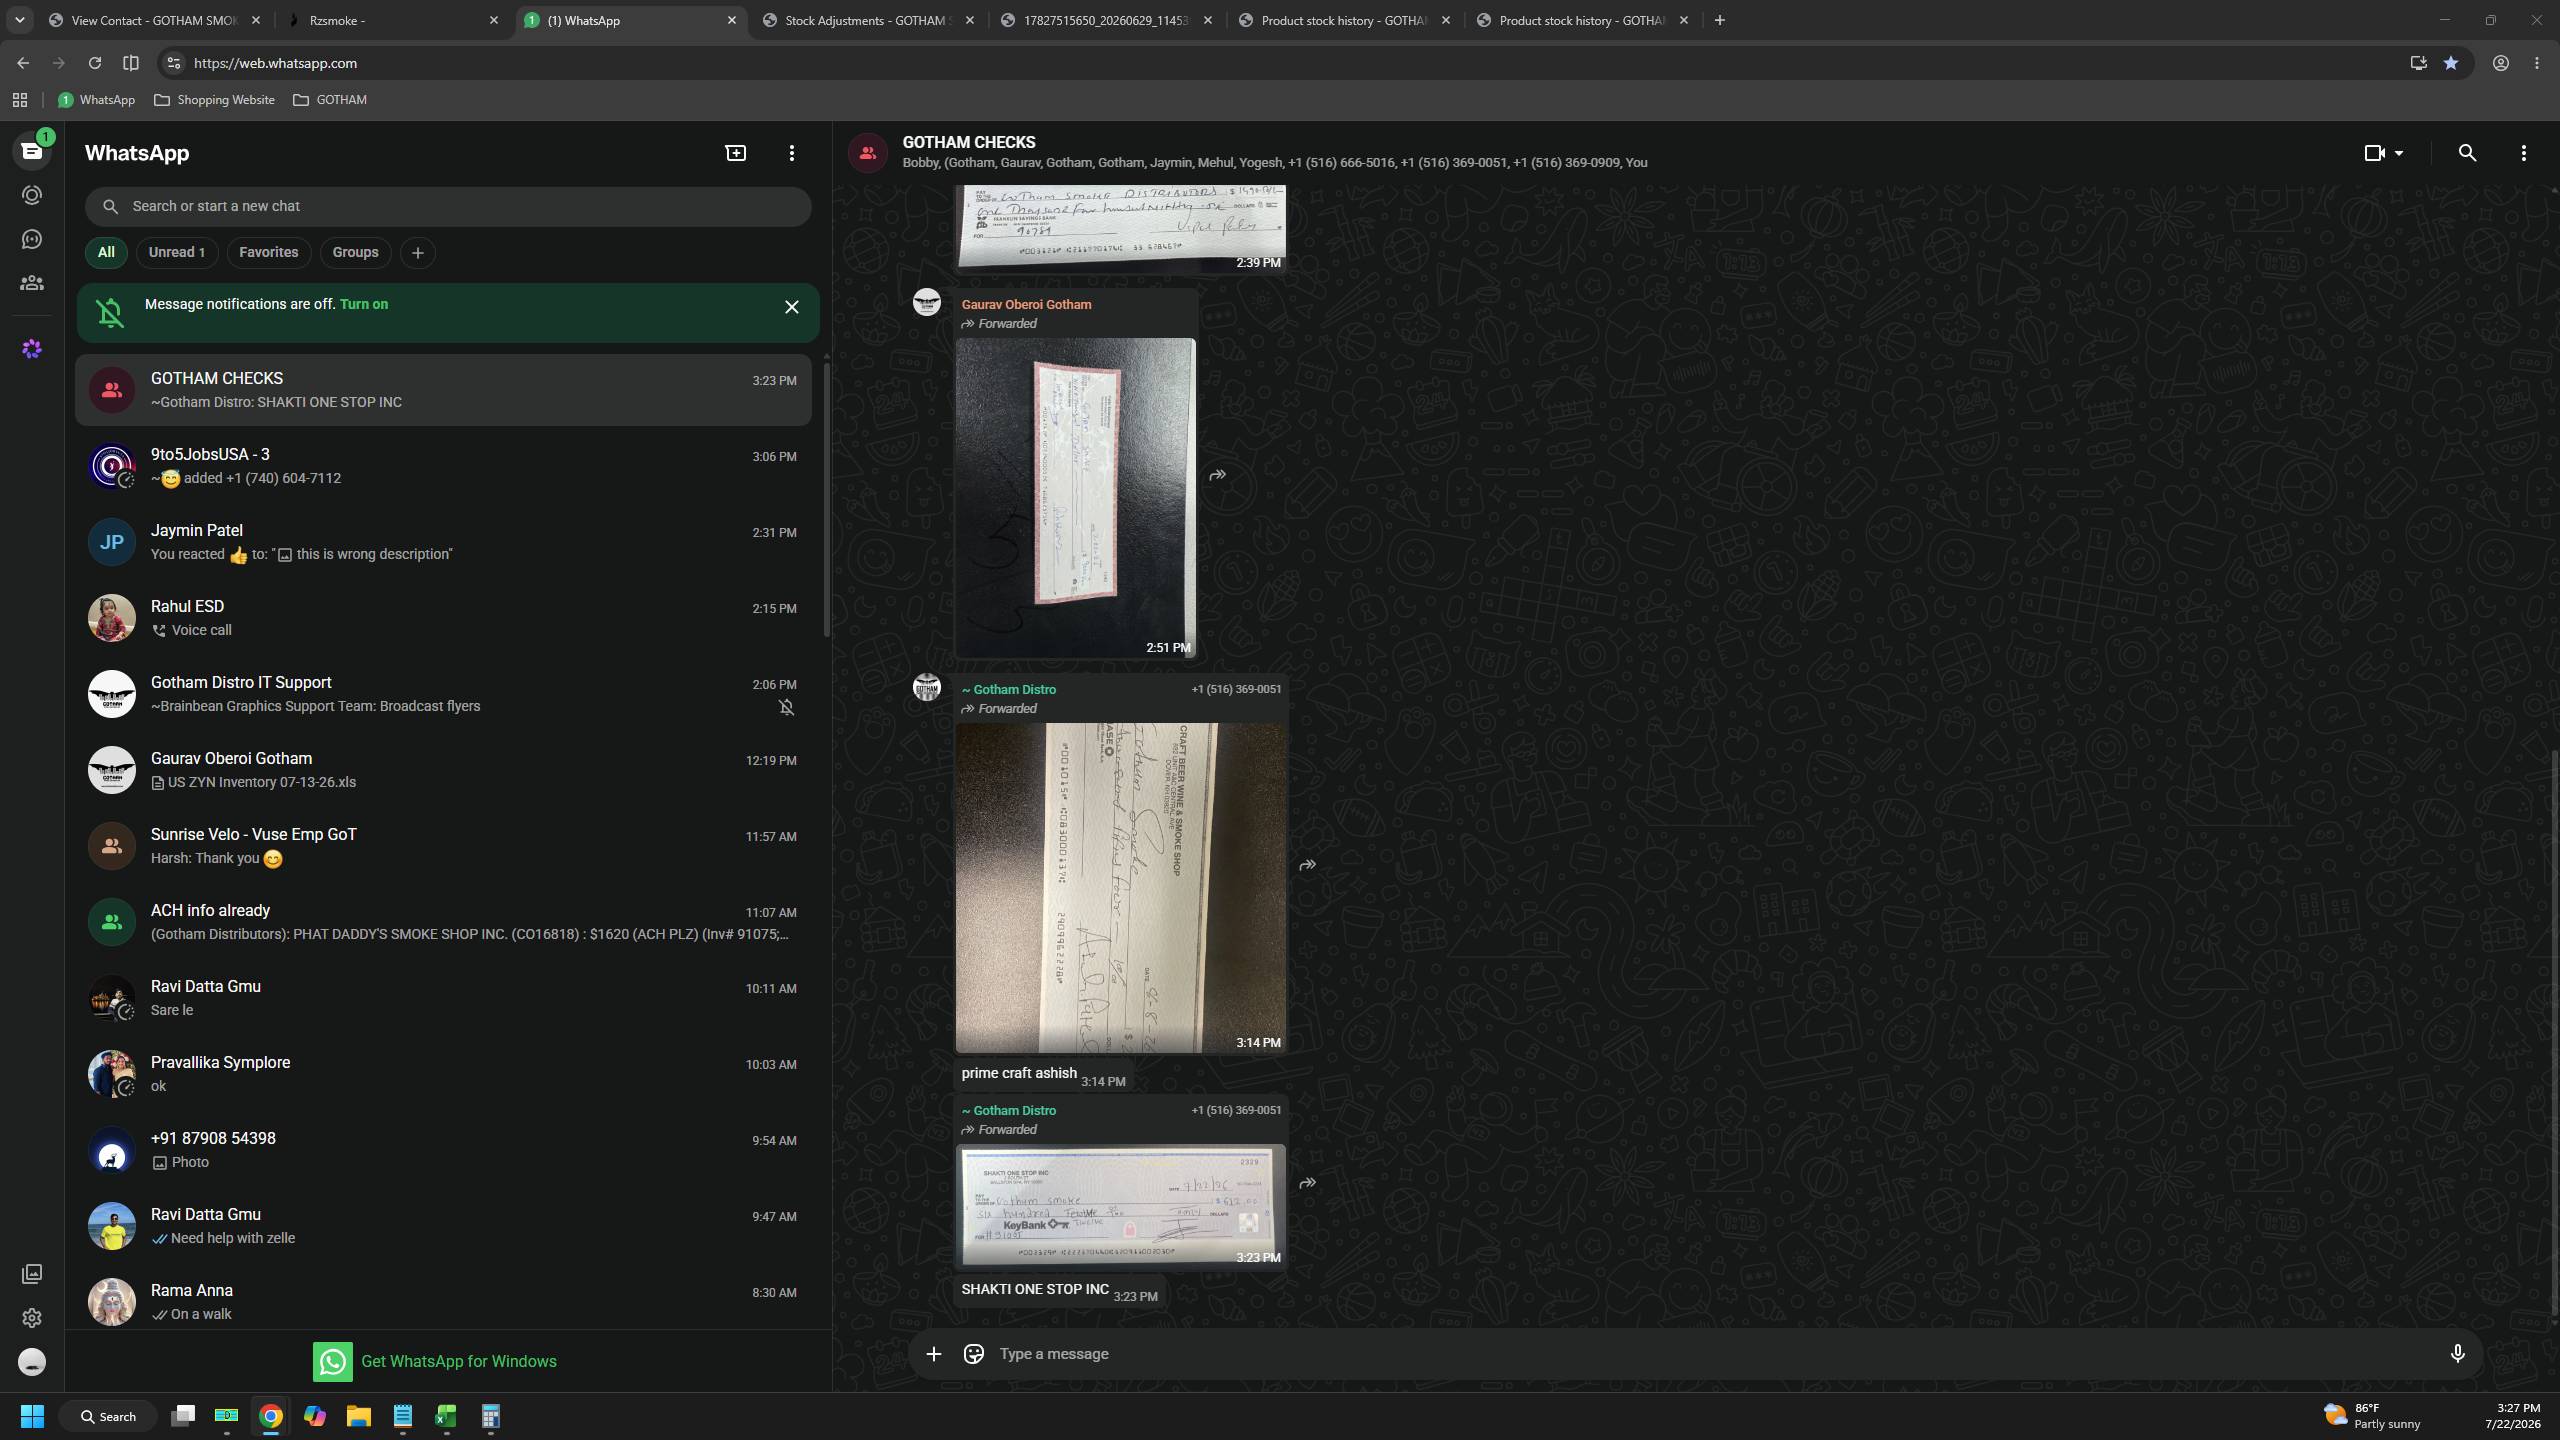
Task: Open the chat list three-dot menu
Action: tap(792, 153)
